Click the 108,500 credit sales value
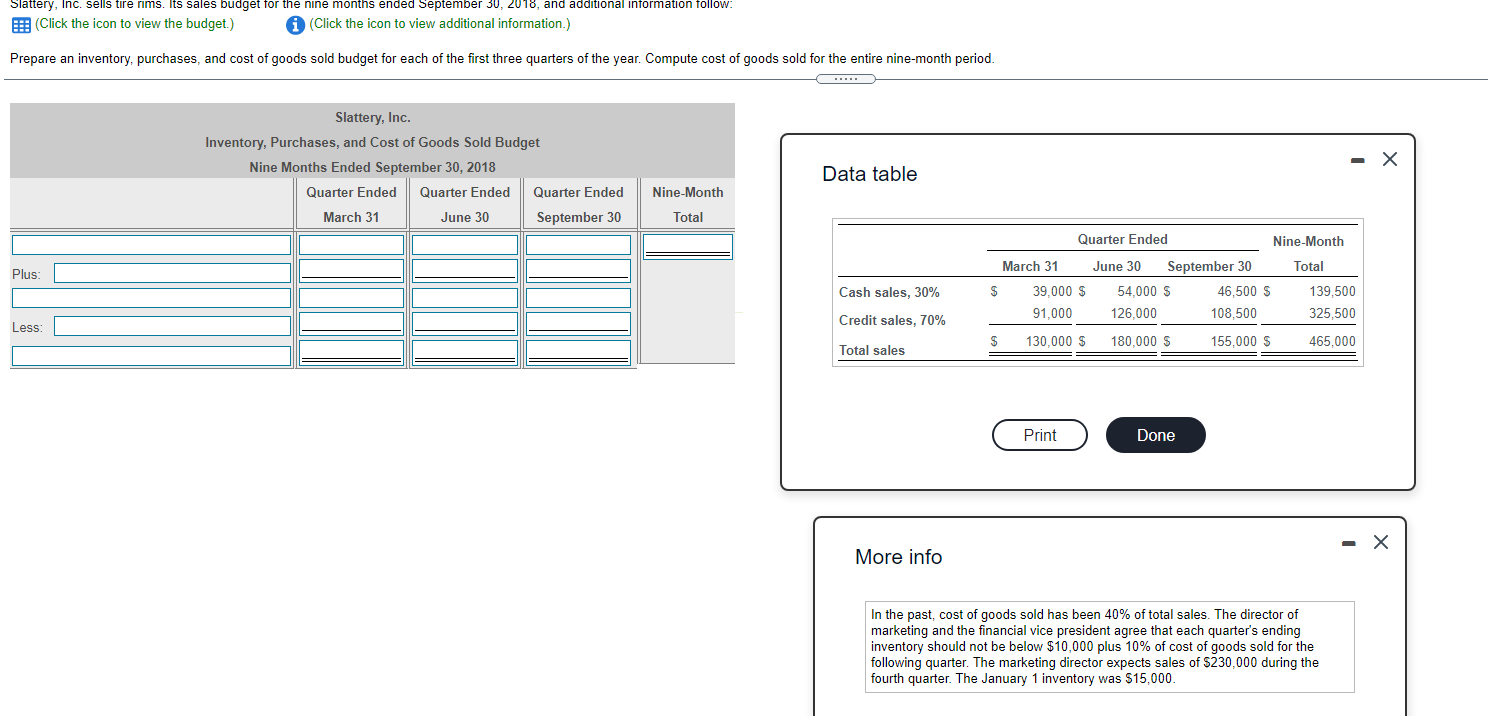 (x=1234, y=313)
